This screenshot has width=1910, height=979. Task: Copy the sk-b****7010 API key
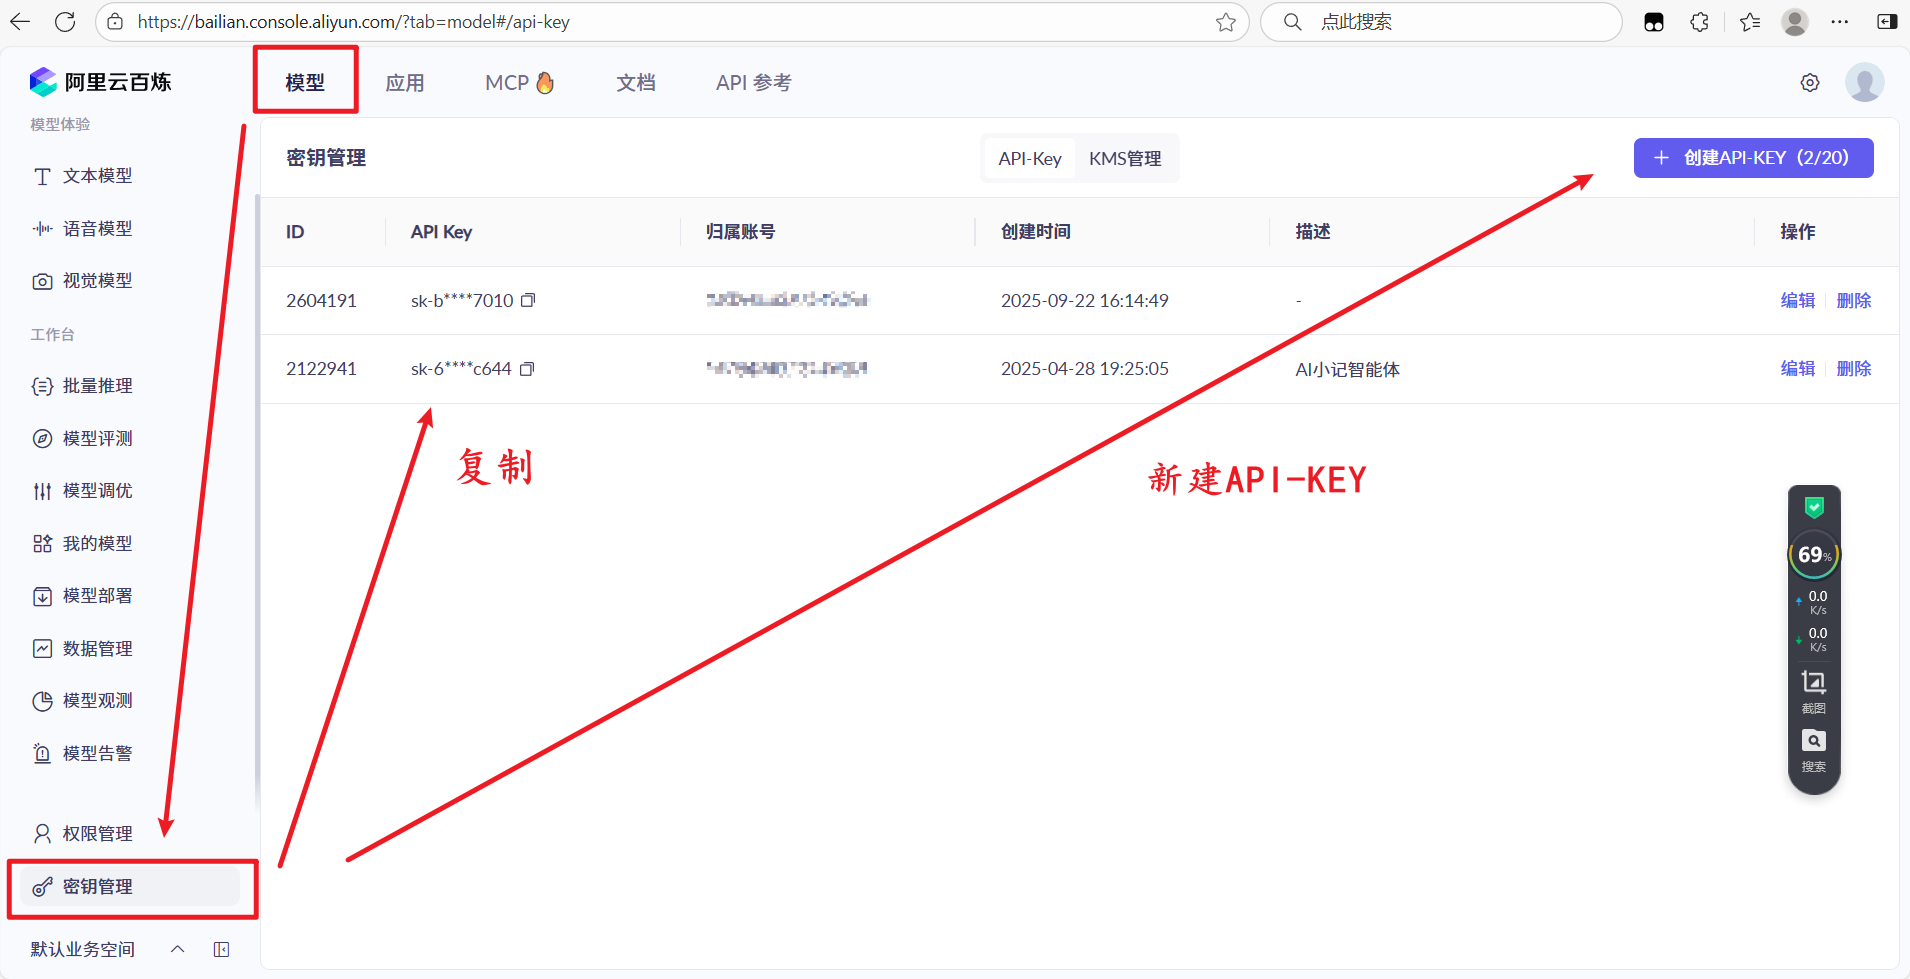tap(528, 300)
